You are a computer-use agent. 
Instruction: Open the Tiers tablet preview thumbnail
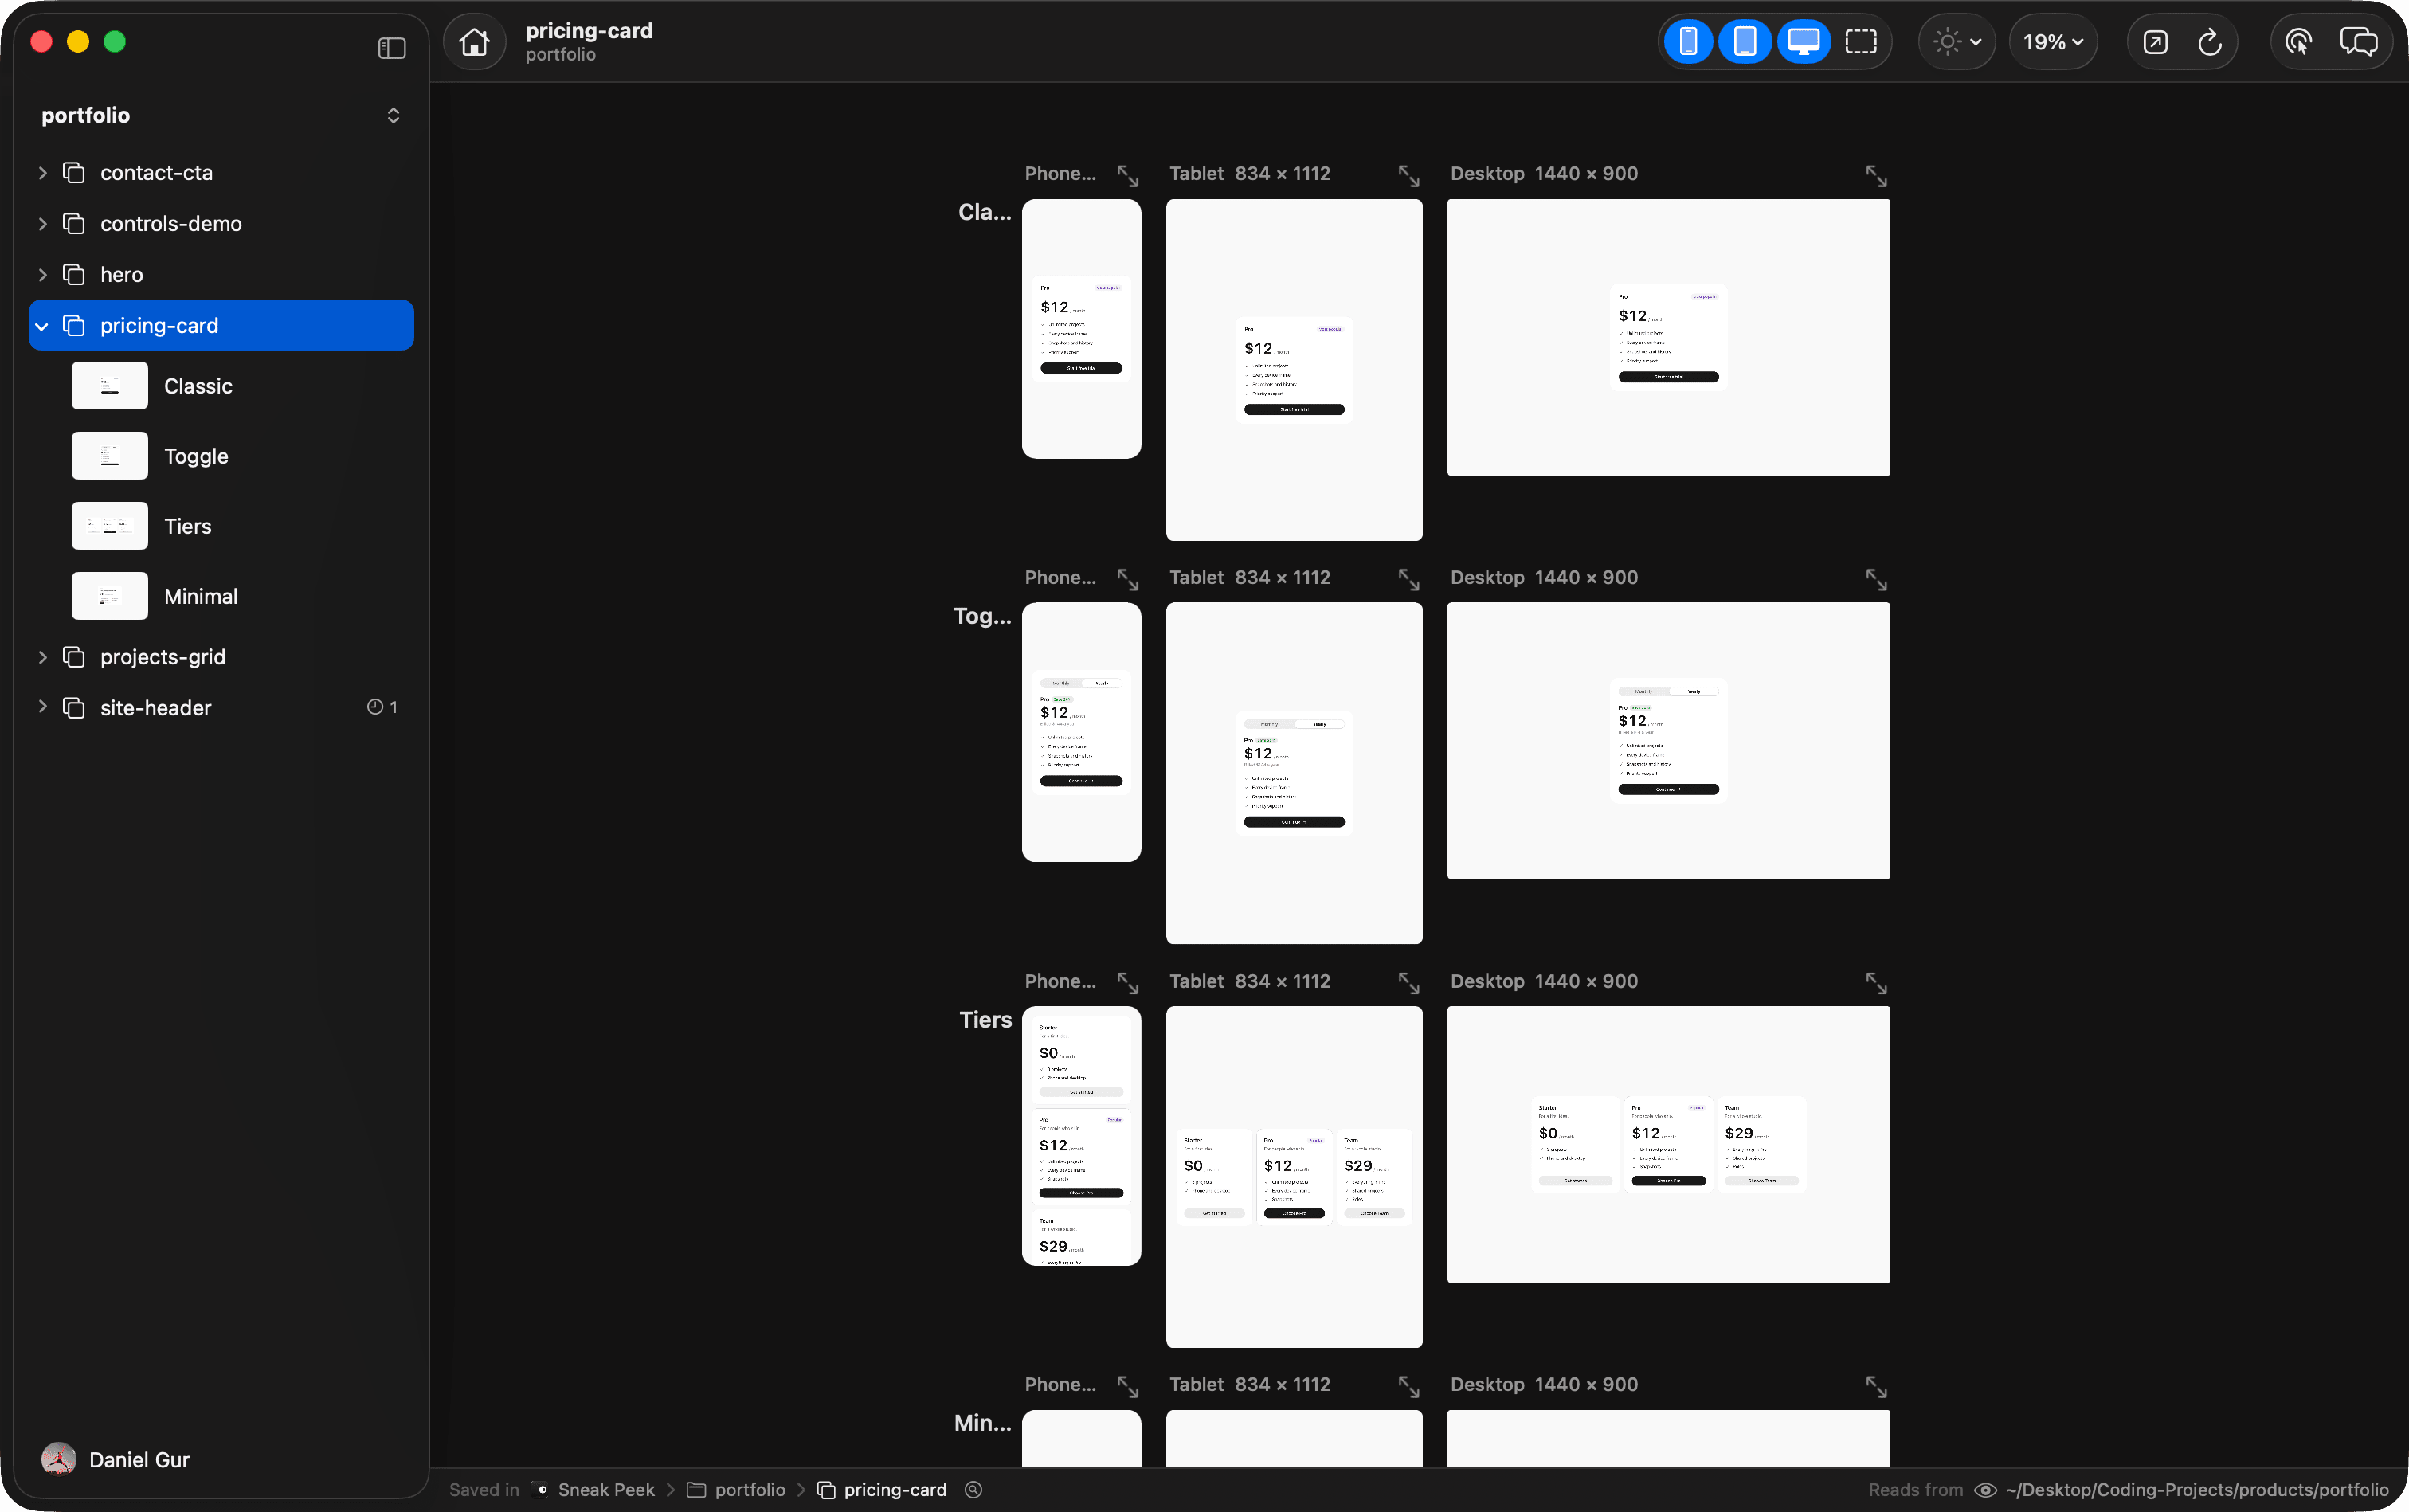coord(1294,1176)
